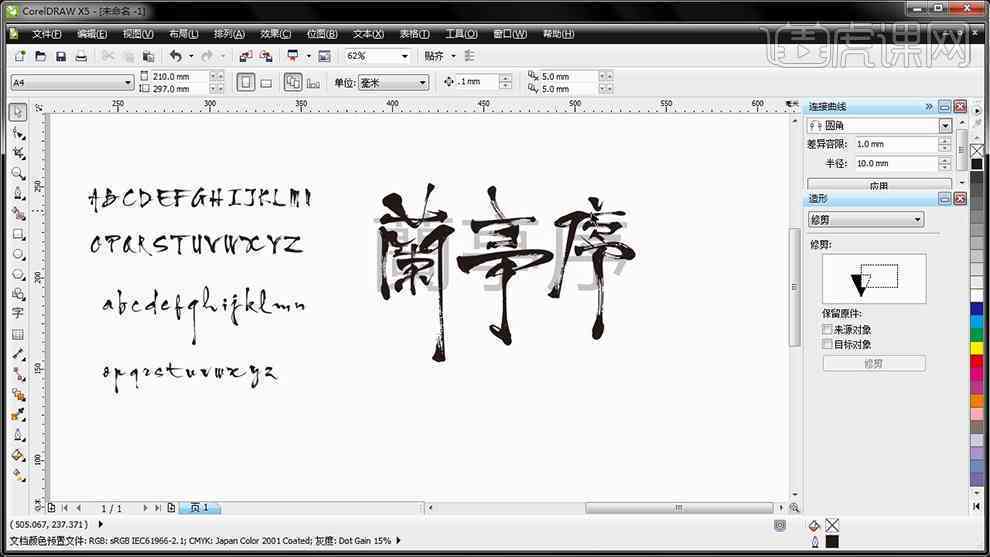
Task: Open the 位图(B) menu
Action: pos(322,34)
